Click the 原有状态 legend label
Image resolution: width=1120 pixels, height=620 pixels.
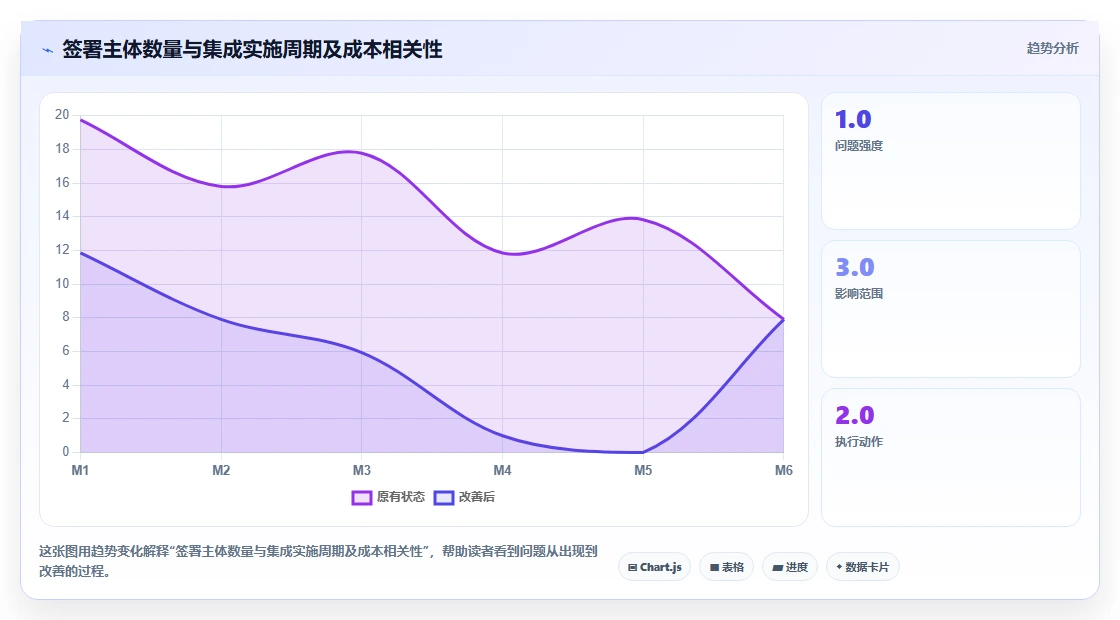(401, 497)
